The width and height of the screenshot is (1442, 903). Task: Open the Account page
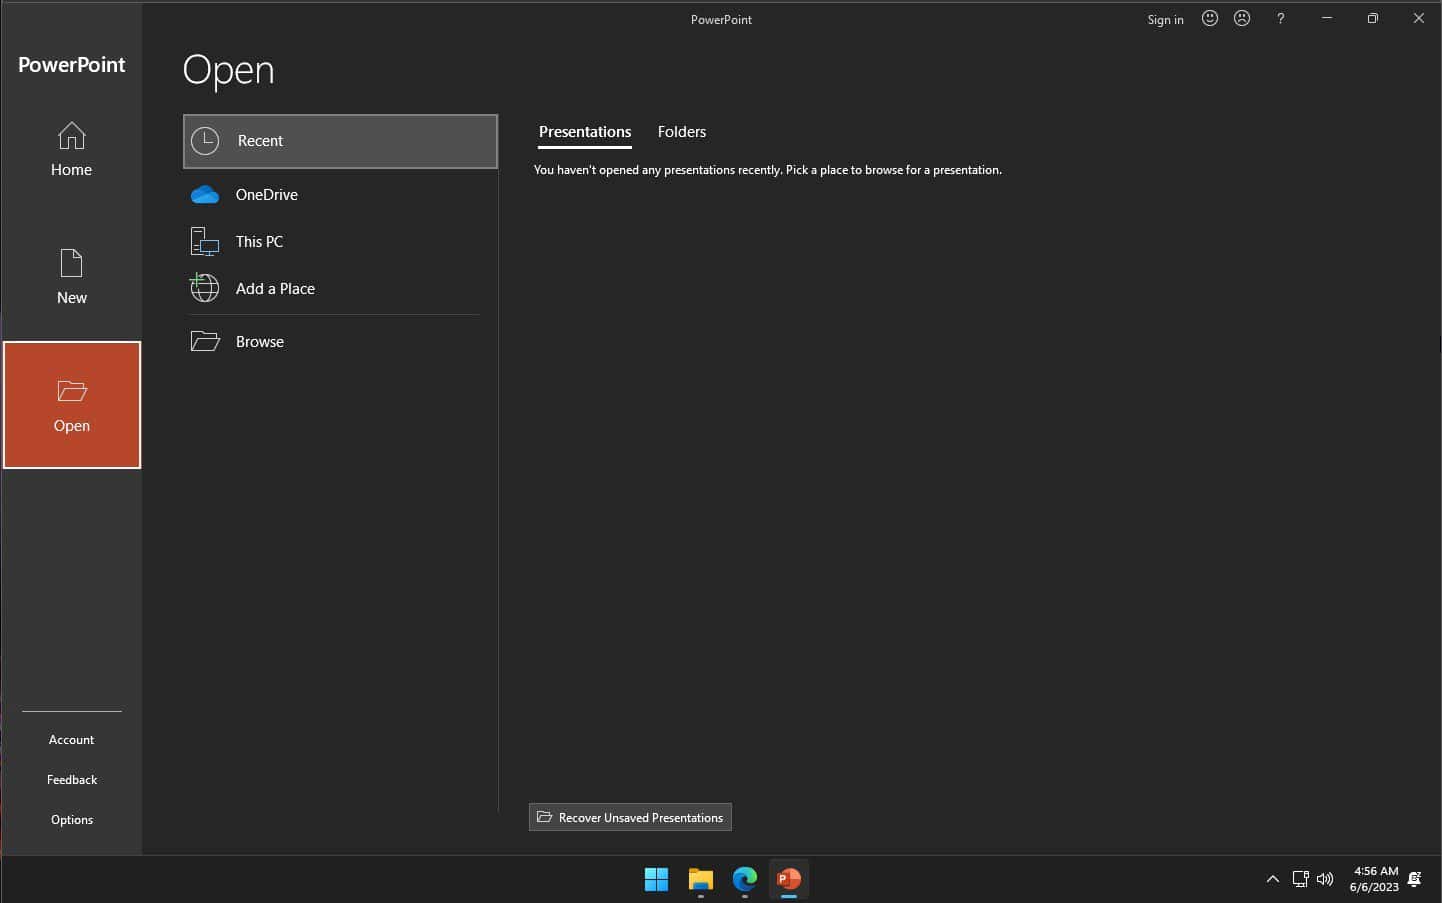pyautogui.click(x=72, y=740)
